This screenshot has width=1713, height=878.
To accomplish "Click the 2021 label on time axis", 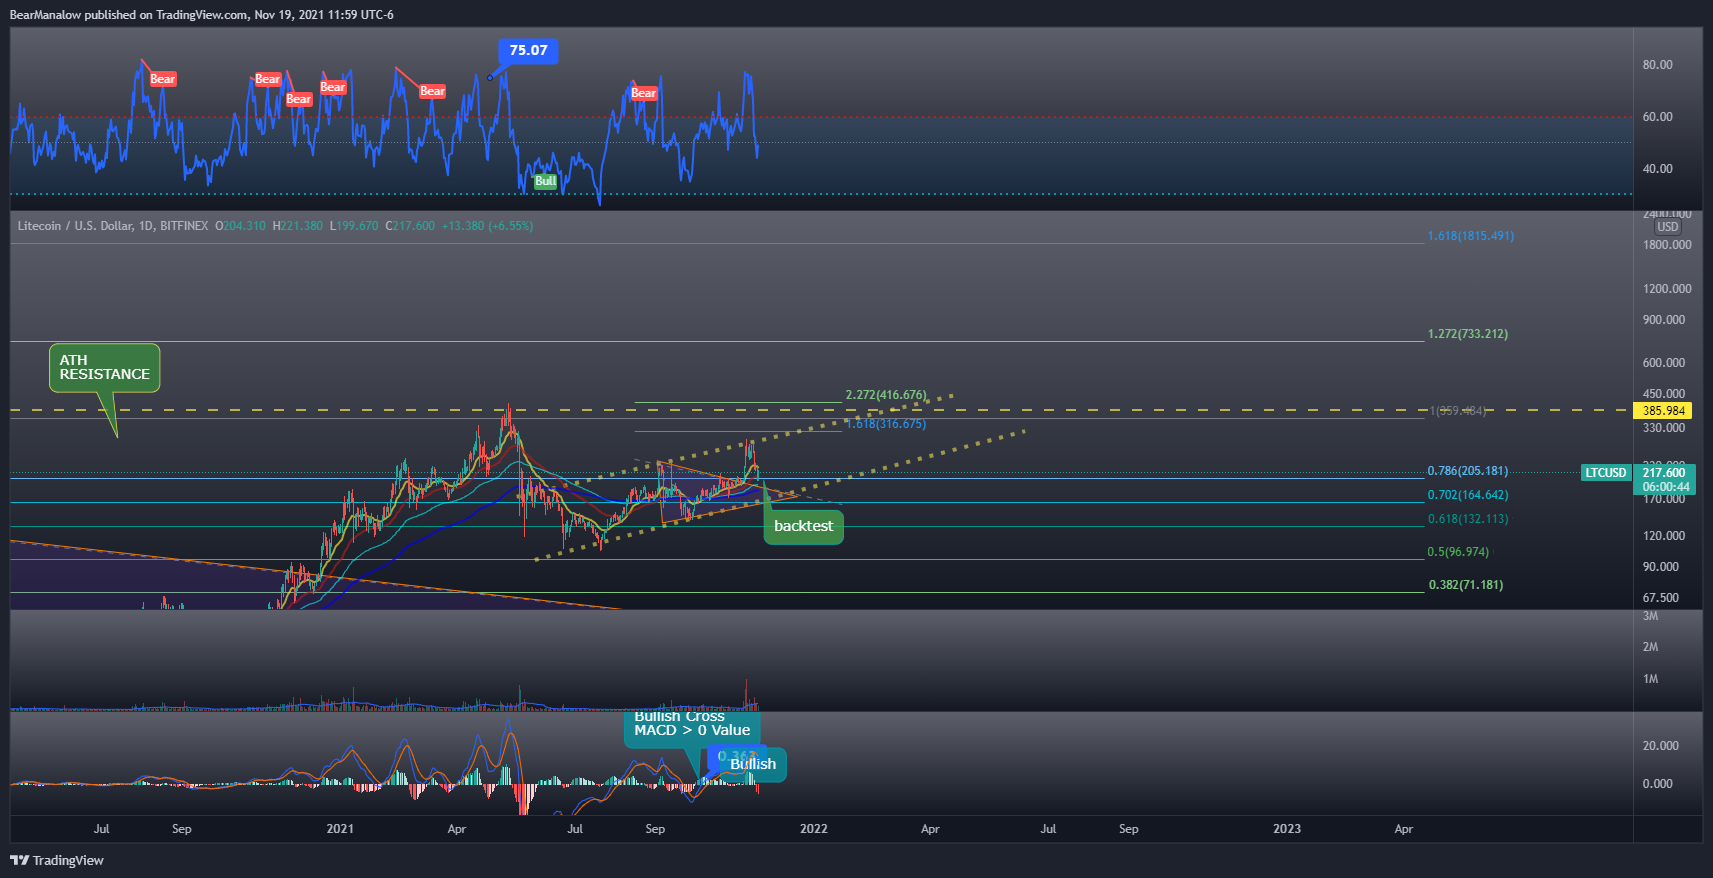I will click(x=340, y=829).
